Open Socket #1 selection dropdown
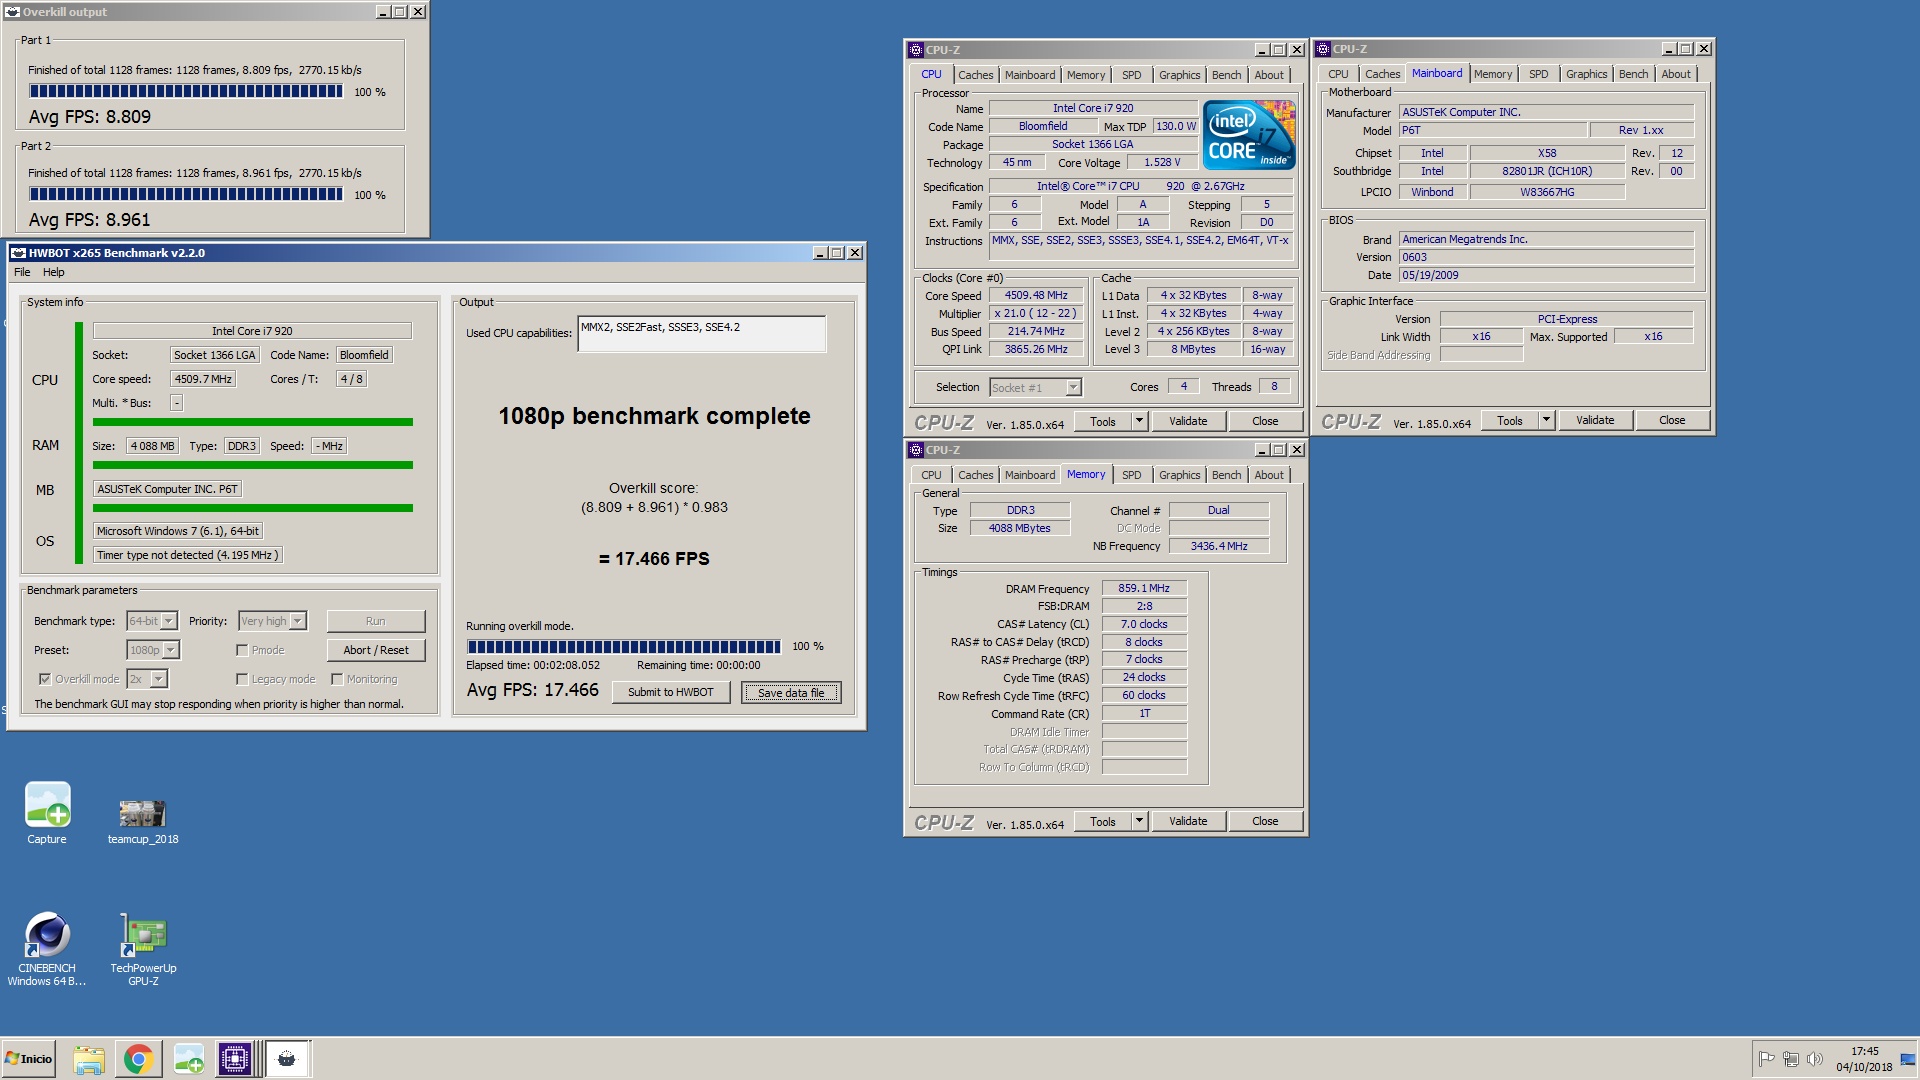 pyautogui.click(x=1035, y=388)
